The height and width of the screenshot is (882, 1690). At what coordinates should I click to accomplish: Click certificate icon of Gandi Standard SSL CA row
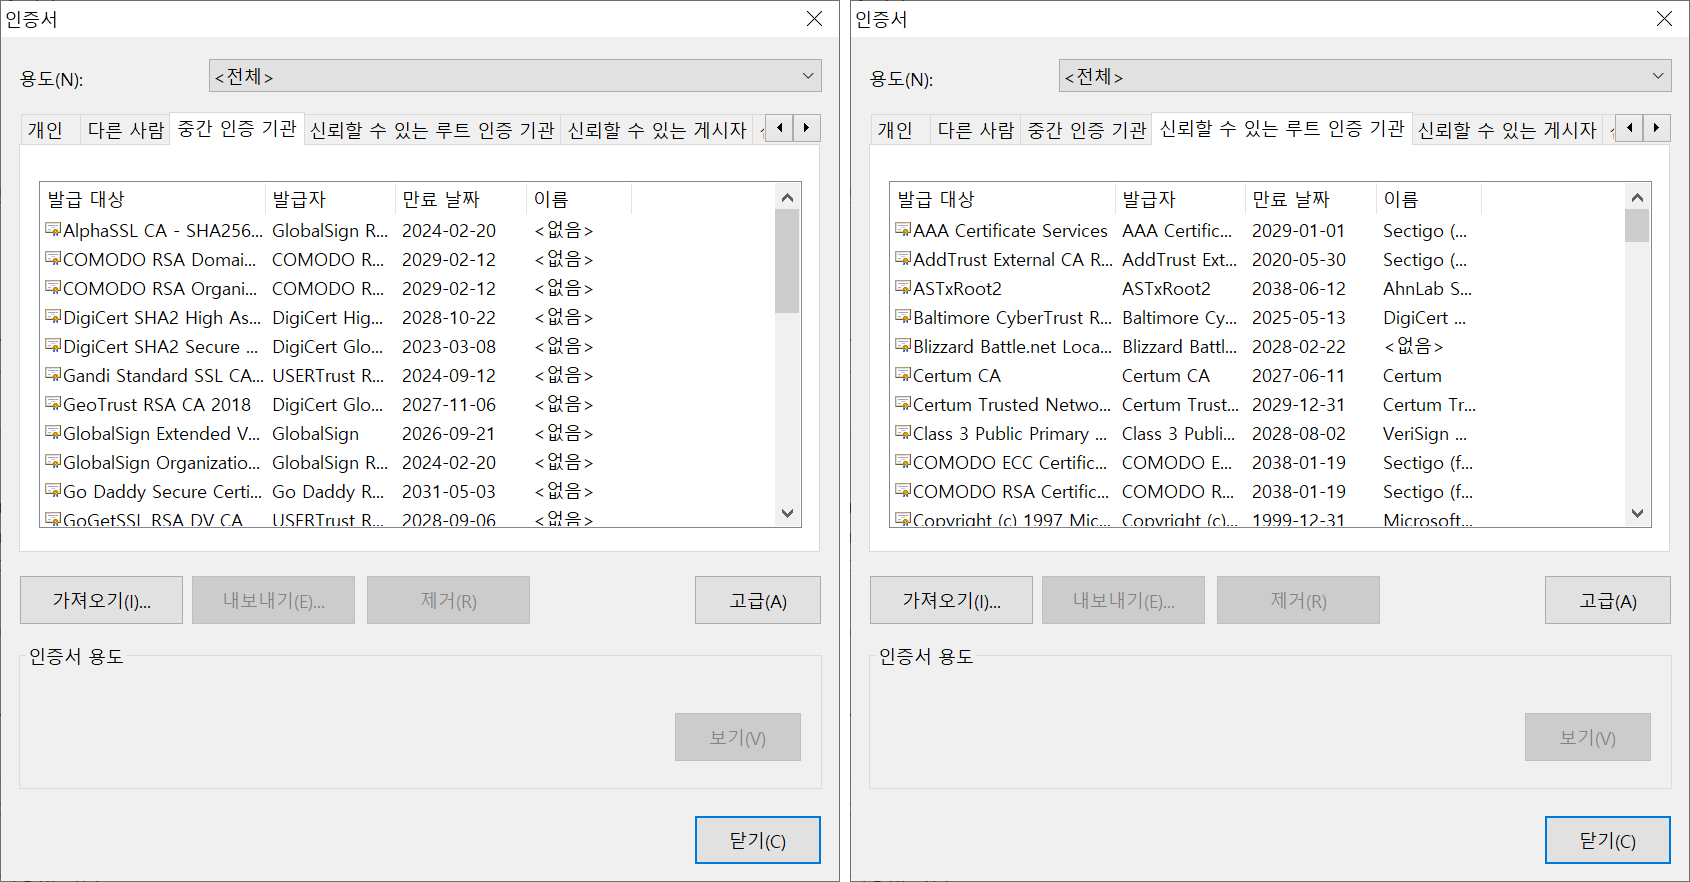53,375
